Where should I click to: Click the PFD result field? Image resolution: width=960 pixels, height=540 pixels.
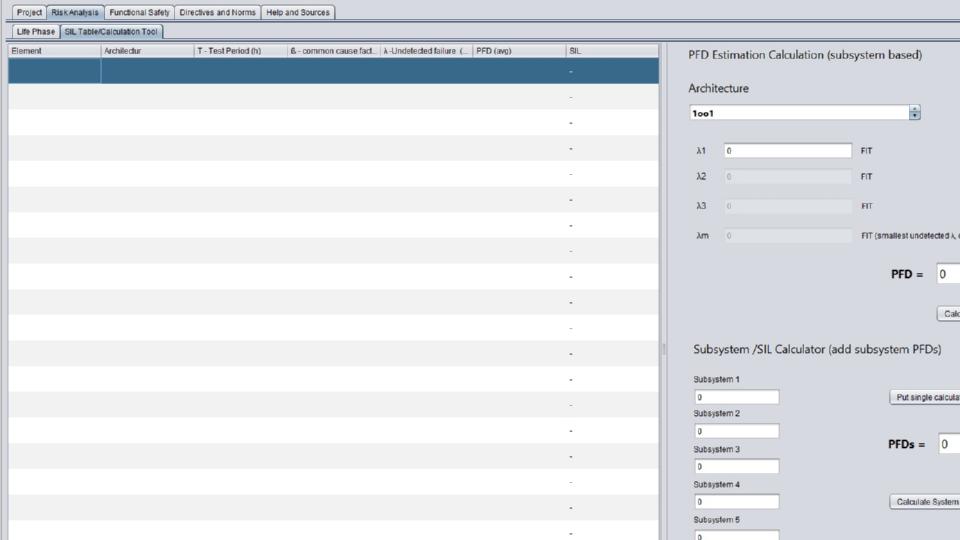[947, 274]
